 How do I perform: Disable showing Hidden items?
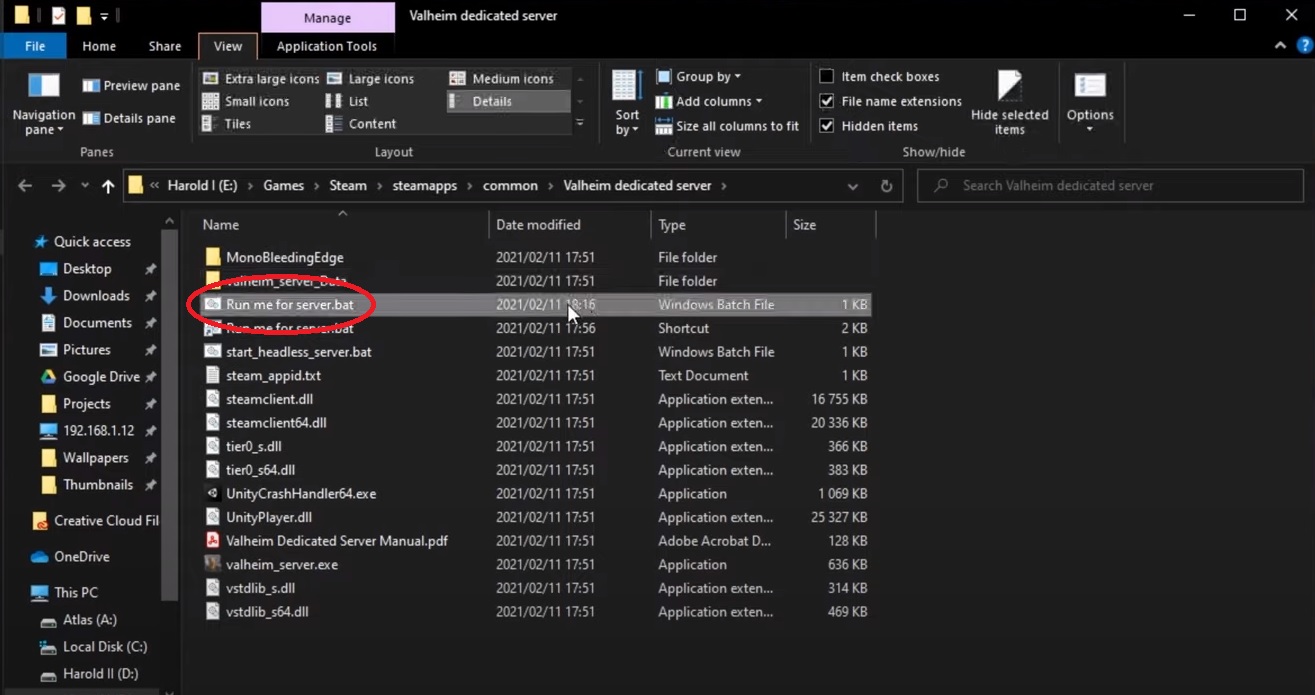(x=827, y=125)
